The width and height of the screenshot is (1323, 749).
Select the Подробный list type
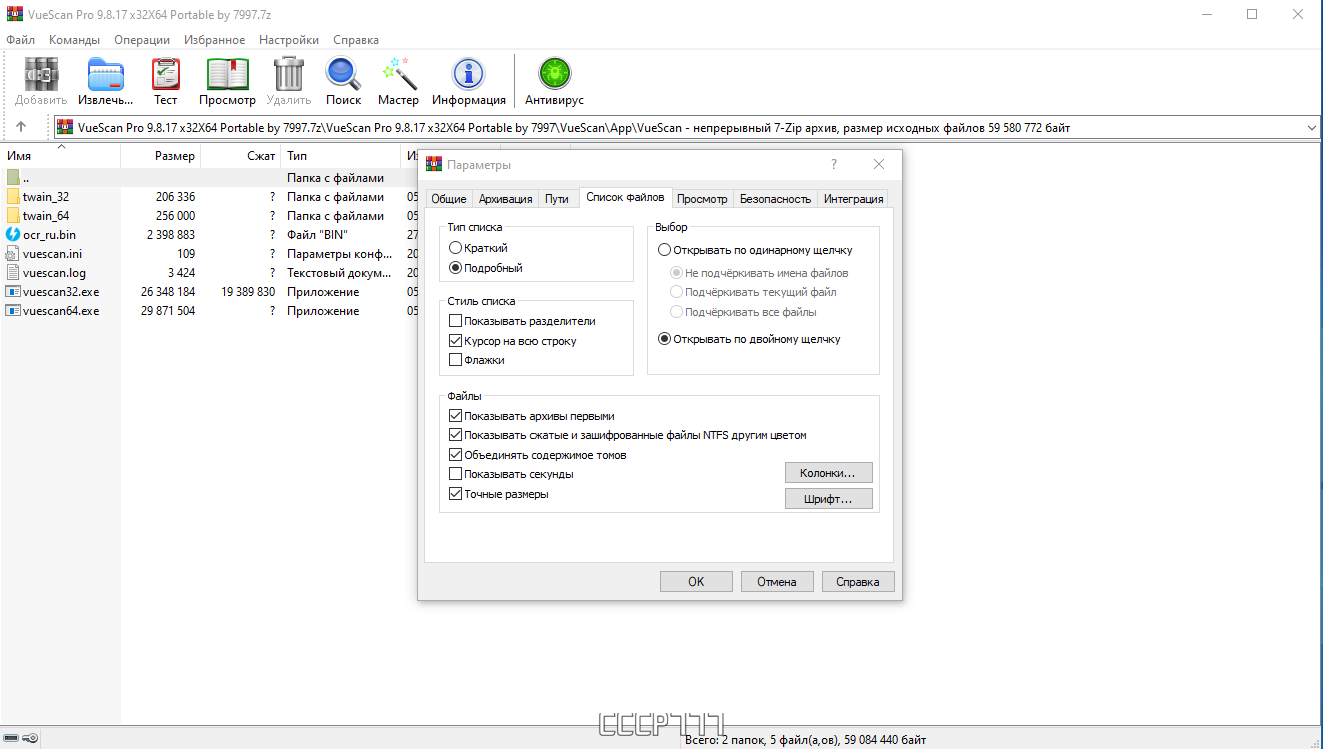(x=456, y=268)
